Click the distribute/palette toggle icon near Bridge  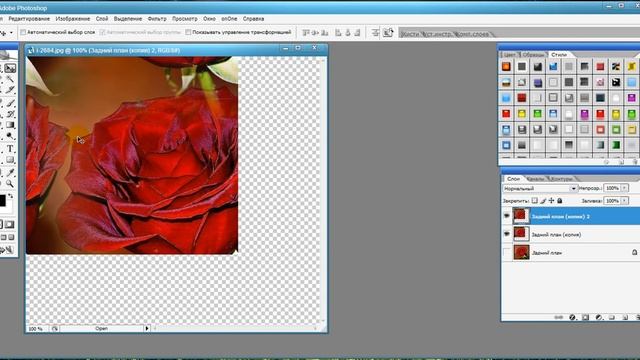point(375,33)
